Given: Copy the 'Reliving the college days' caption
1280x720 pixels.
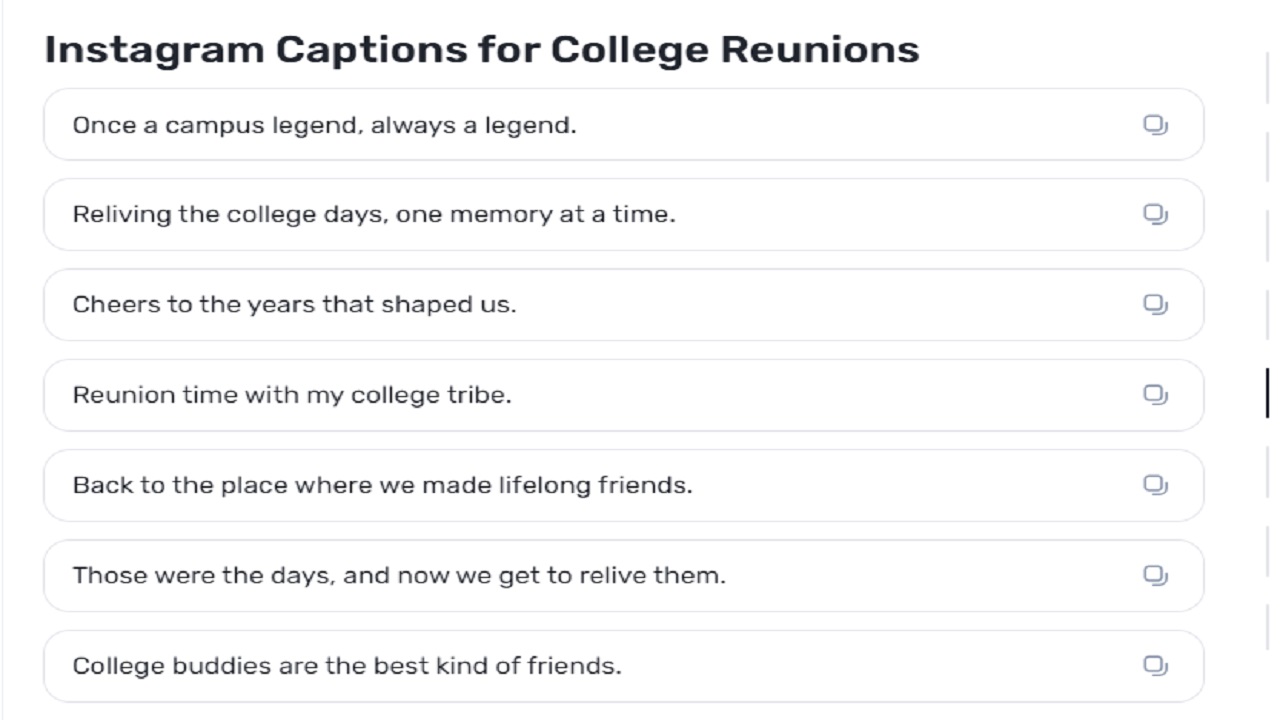Looking at the screenshot, I should pyautogui.click(x=1155, y=215).
